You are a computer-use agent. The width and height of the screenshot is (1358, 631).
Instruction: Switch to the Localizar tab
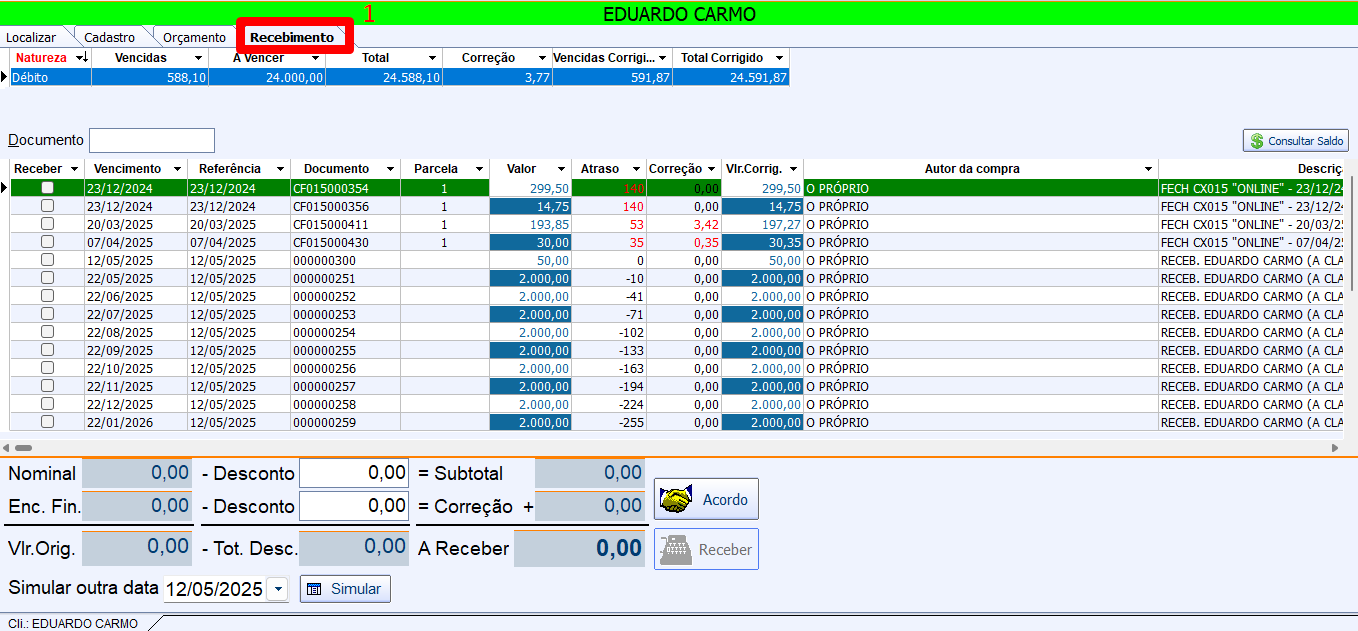pos(31,37)
